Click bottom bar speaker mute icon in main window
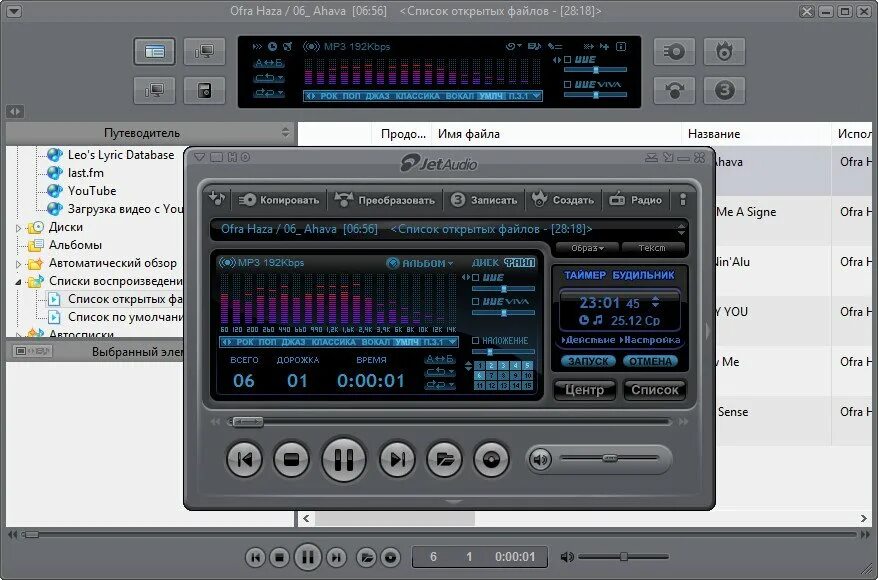Viewport: 878px width, 580px height. coord(567,557)
